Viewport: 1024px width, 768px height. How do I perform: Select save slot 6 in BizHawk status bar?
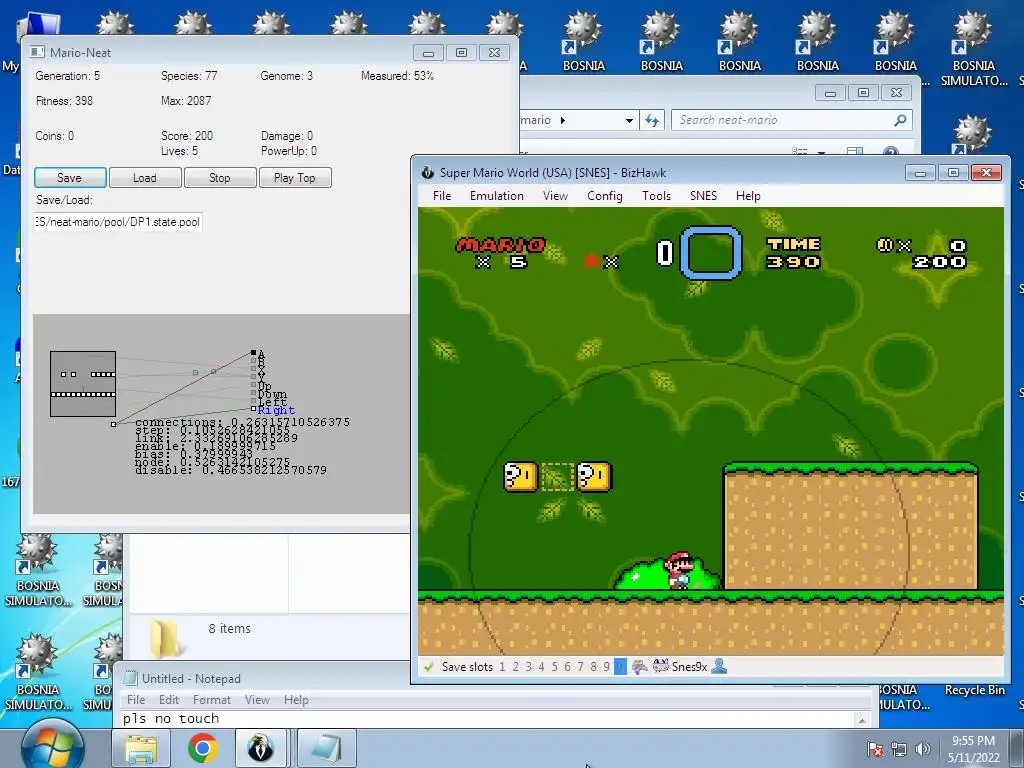(567, 667)
